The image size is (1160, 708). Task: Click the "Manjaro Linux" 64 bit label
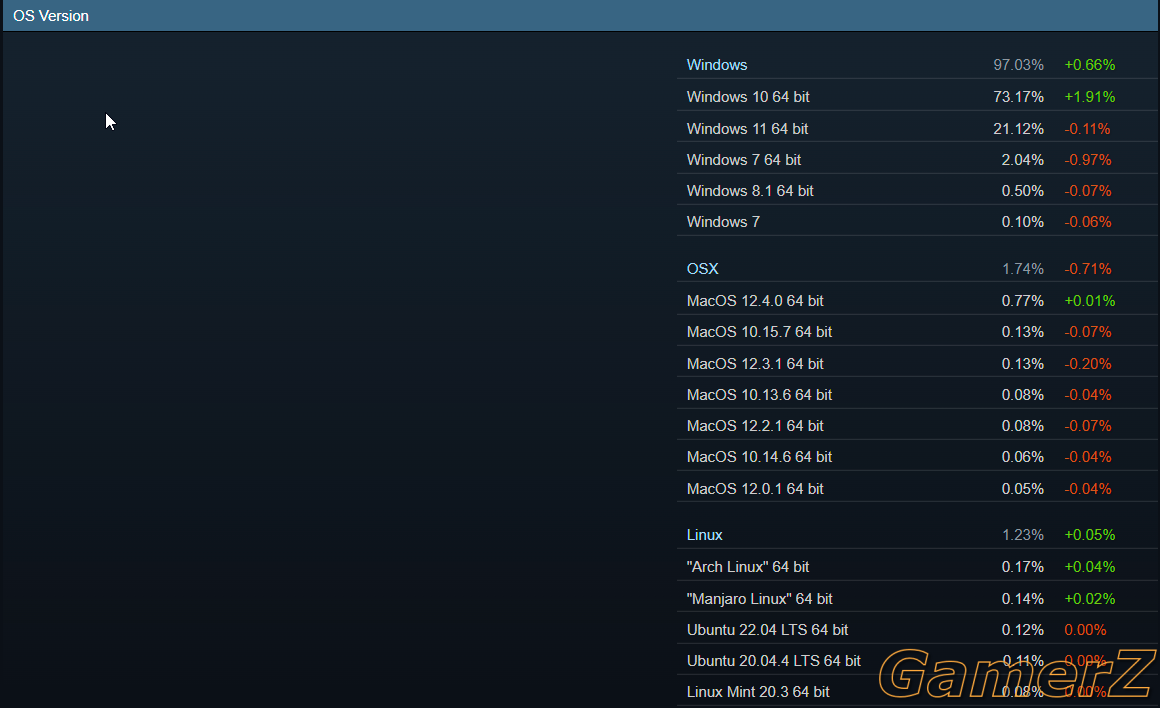(x=759, y=599)
